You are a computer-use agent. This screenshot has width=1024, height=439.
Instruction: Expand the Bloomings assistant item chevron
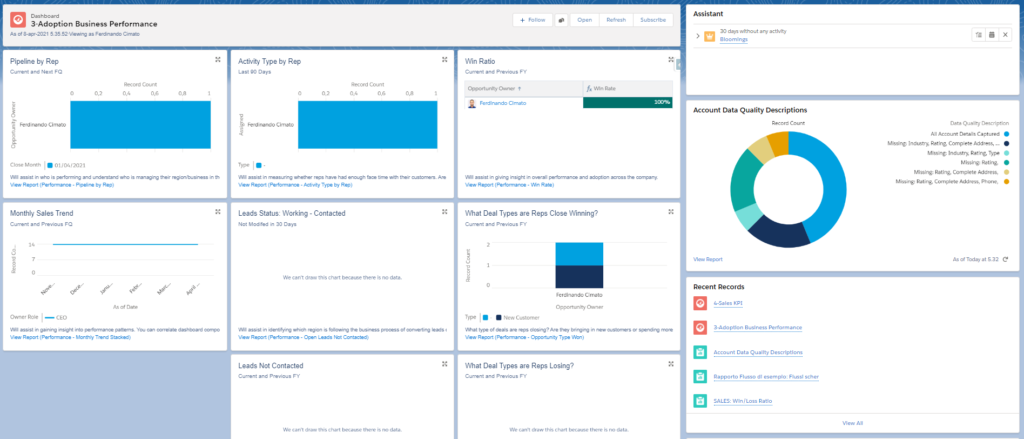tap(697, 36)
